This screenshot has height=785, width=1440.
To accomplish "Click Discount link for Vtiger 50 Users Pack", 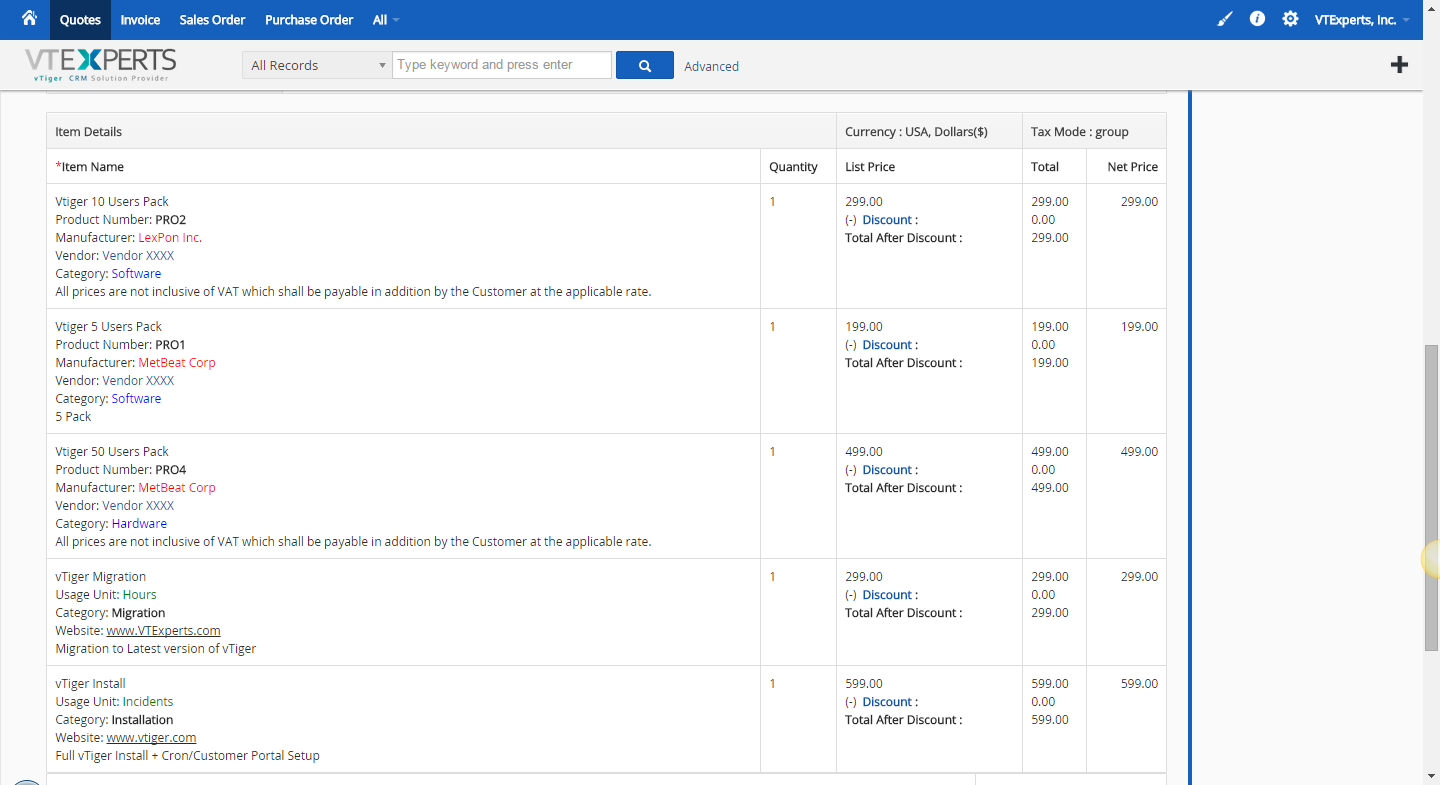I will point(887,470).
